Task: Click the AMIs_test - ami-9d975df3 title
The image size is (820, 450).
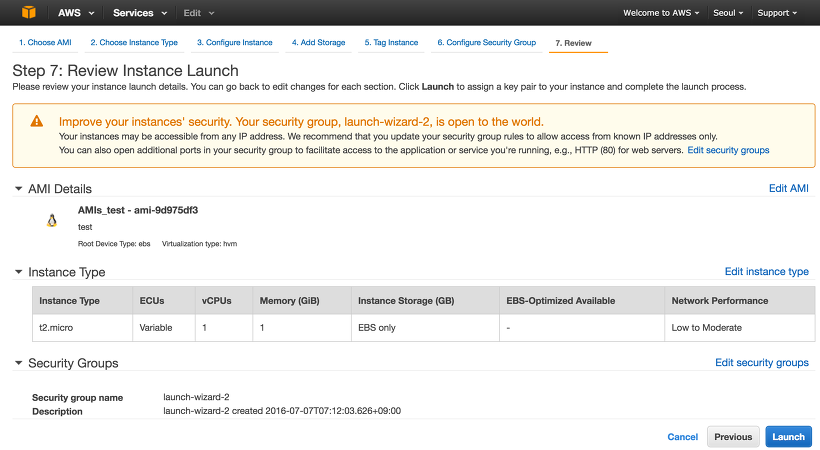Action: [138, 210]
